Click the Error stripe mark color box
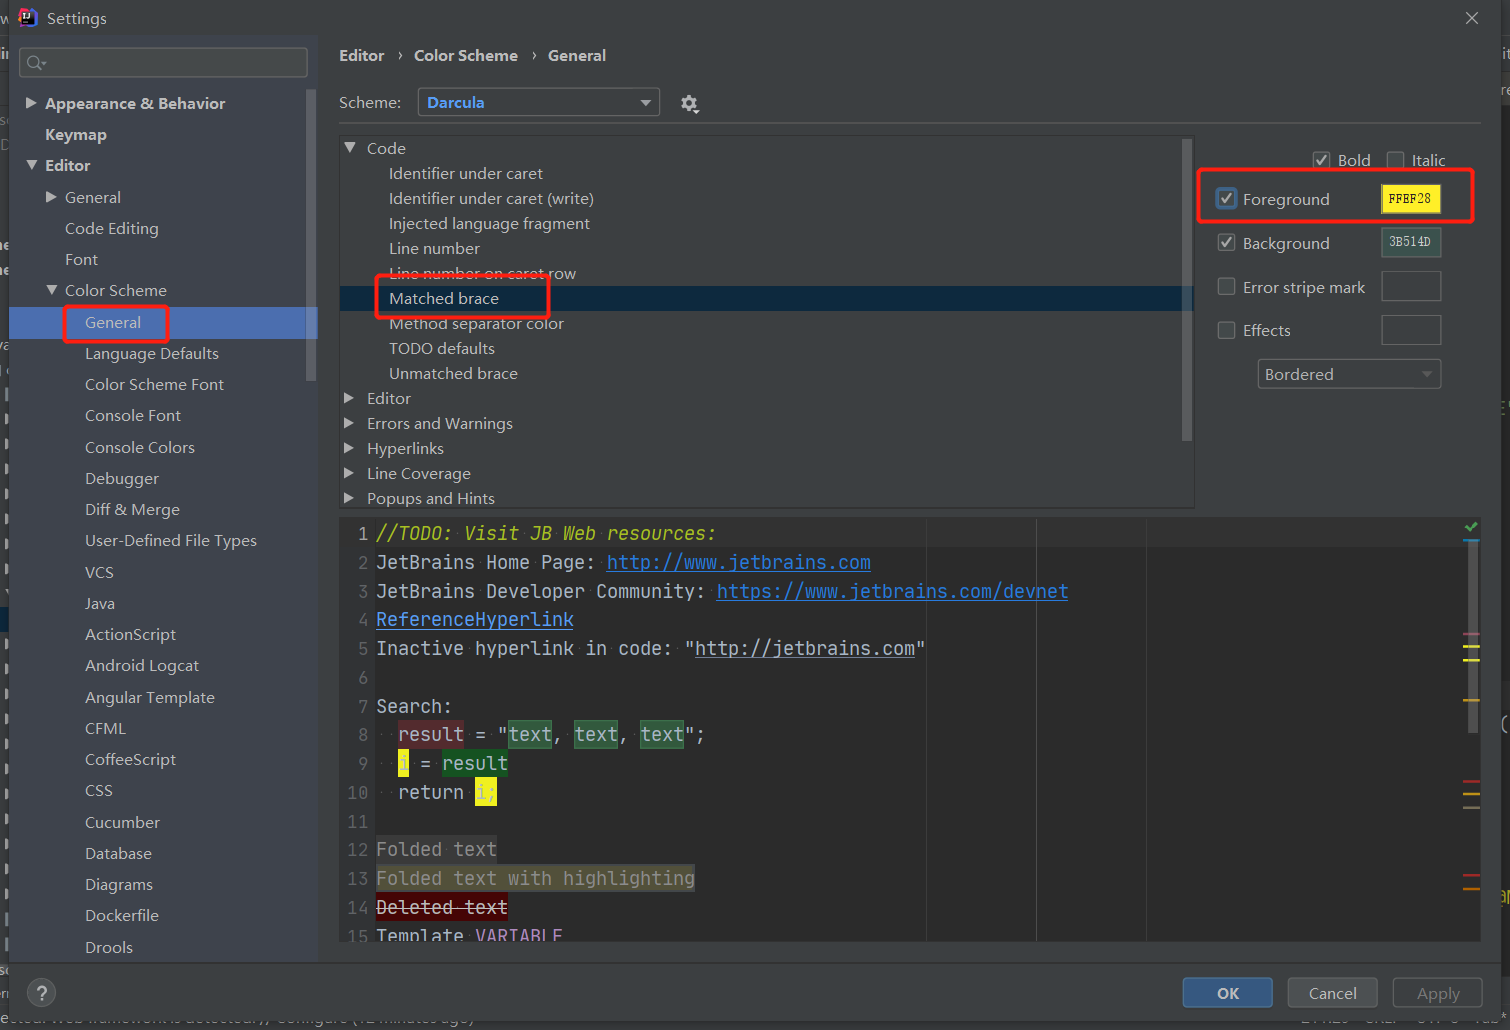This screenshot has width=1510, height=1030. (1411, 286)
